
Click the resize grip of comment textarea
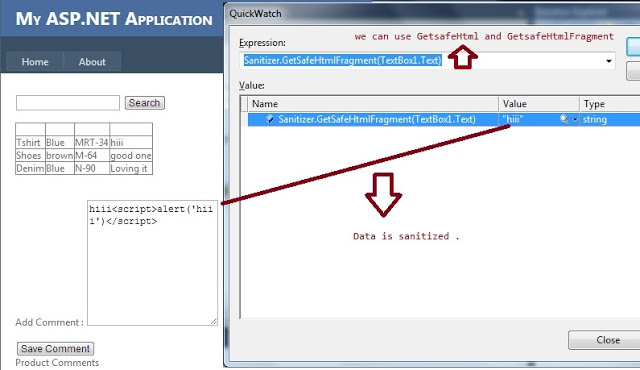click(213, 321)
